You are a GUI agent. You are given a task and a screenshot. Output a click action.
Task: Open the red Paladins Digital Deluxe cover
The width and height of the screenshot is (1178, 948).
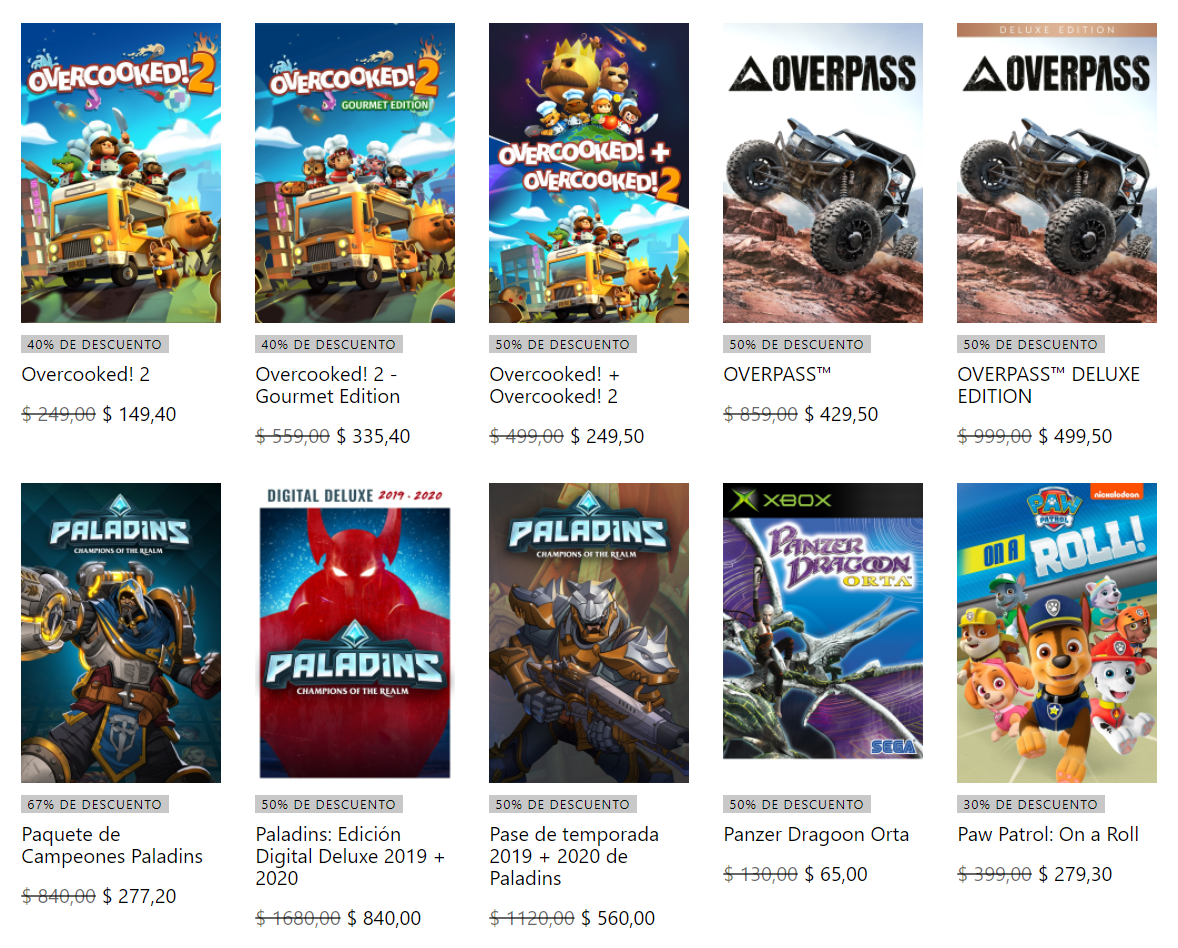pyautogui.click(x=355, y=633)
